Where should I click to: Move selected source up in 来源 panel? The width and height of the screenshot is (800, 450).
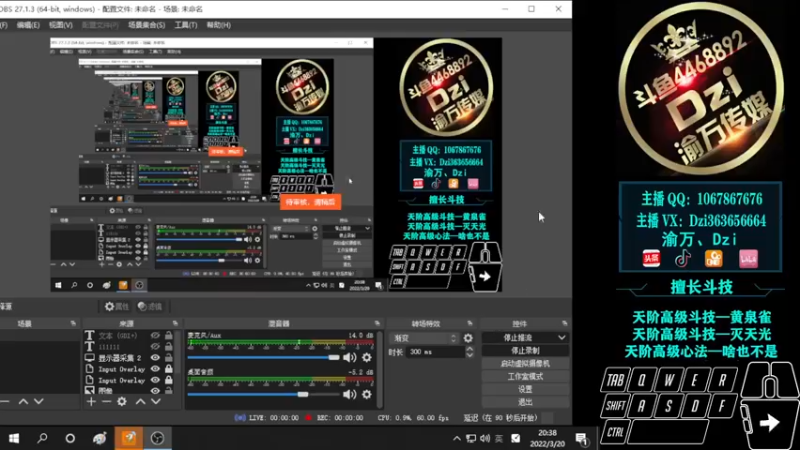coord(140,402)
